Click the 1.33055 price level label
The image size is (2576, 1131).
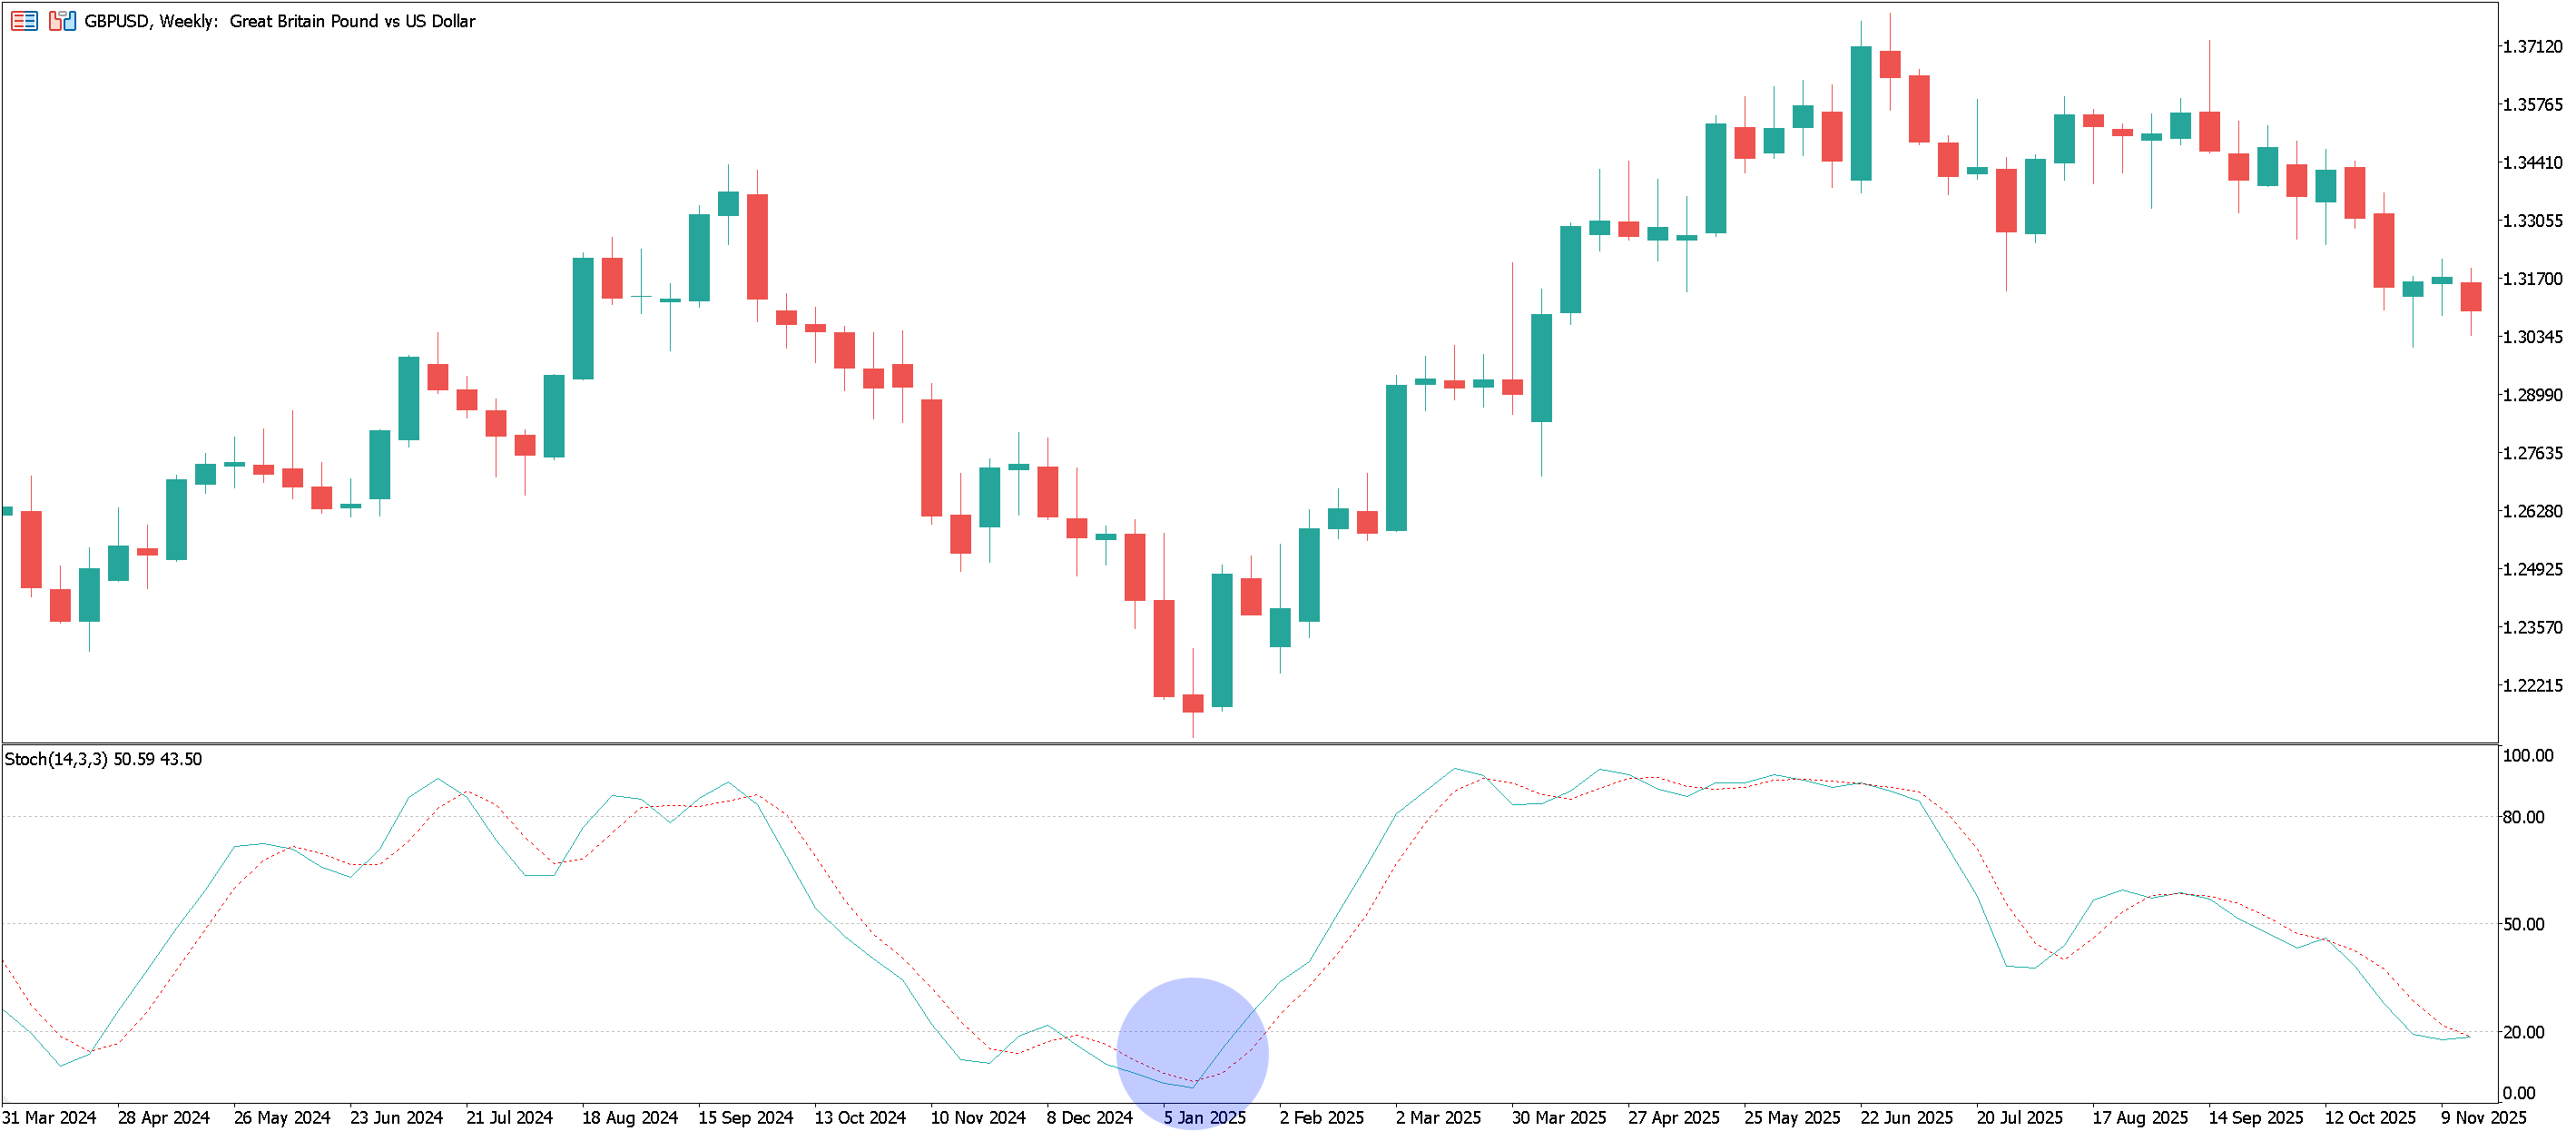(x=2532, y=221)
